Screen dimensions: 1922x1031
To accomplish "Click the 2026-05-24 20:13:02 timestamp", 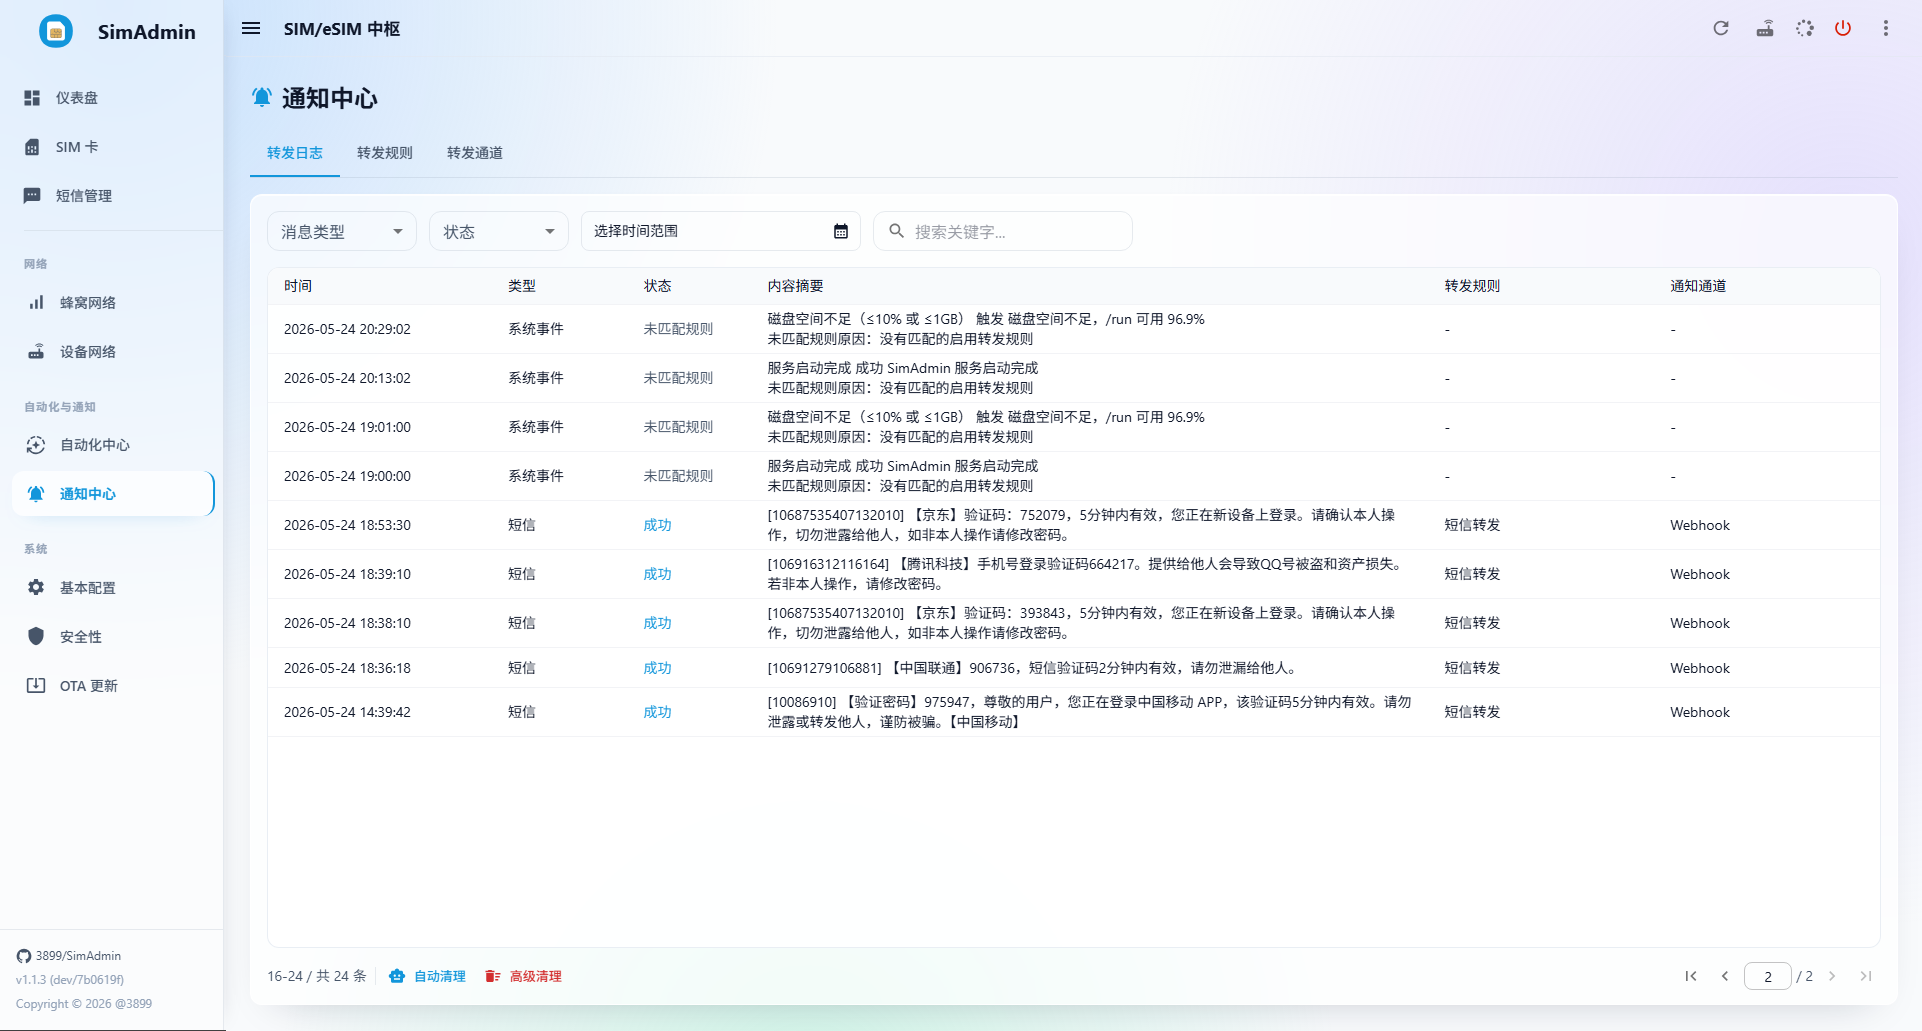I will coord(347,378).
